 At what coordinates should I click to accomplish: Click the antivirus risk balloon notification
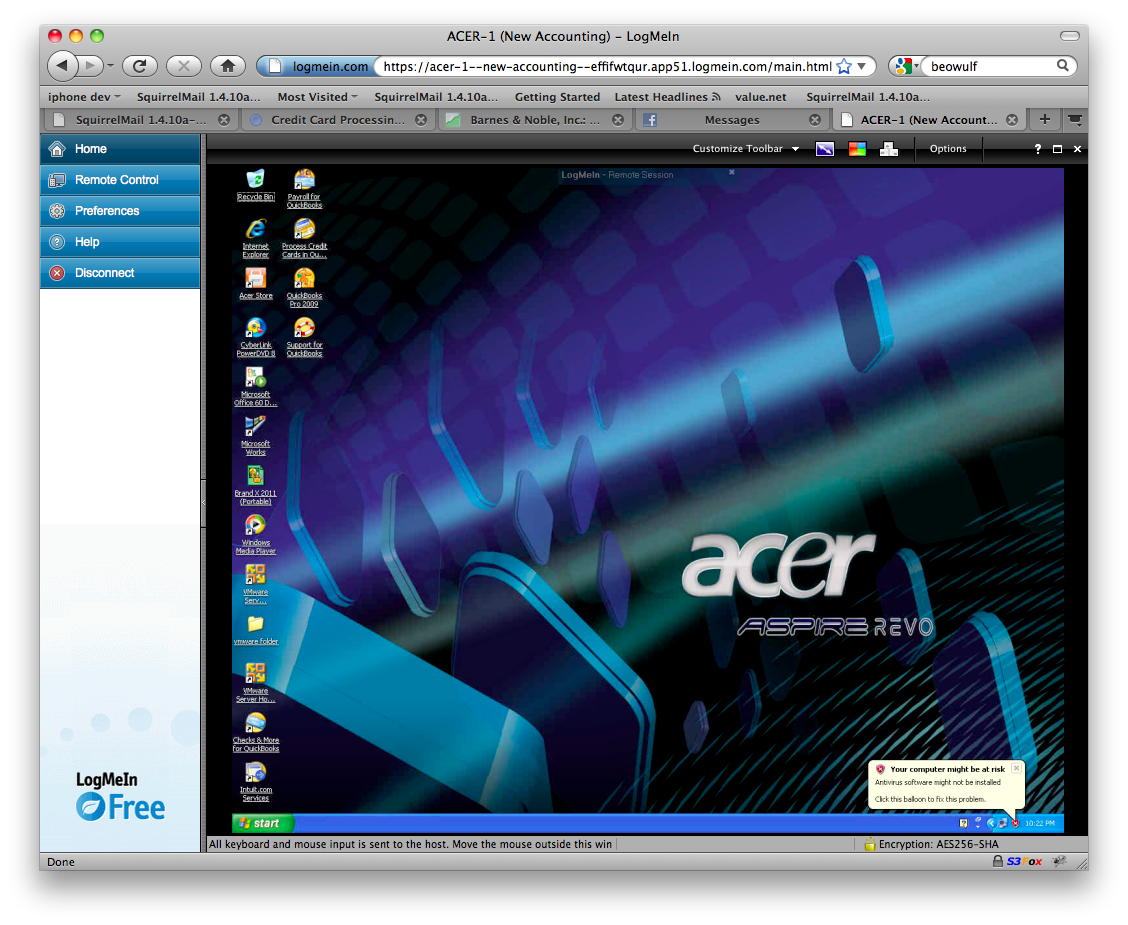click(x=946, y=785)
